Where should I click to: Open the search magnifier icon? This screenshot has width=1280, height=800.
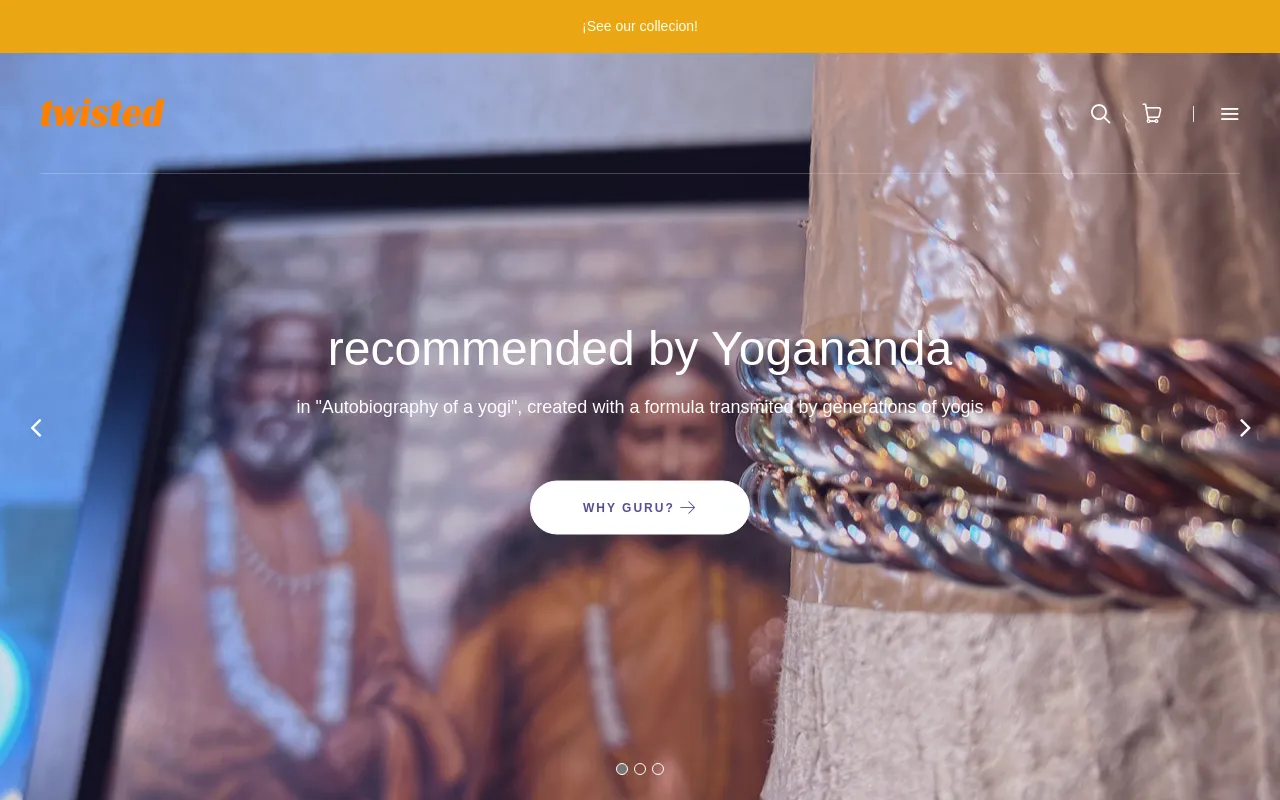[1100, 114]
